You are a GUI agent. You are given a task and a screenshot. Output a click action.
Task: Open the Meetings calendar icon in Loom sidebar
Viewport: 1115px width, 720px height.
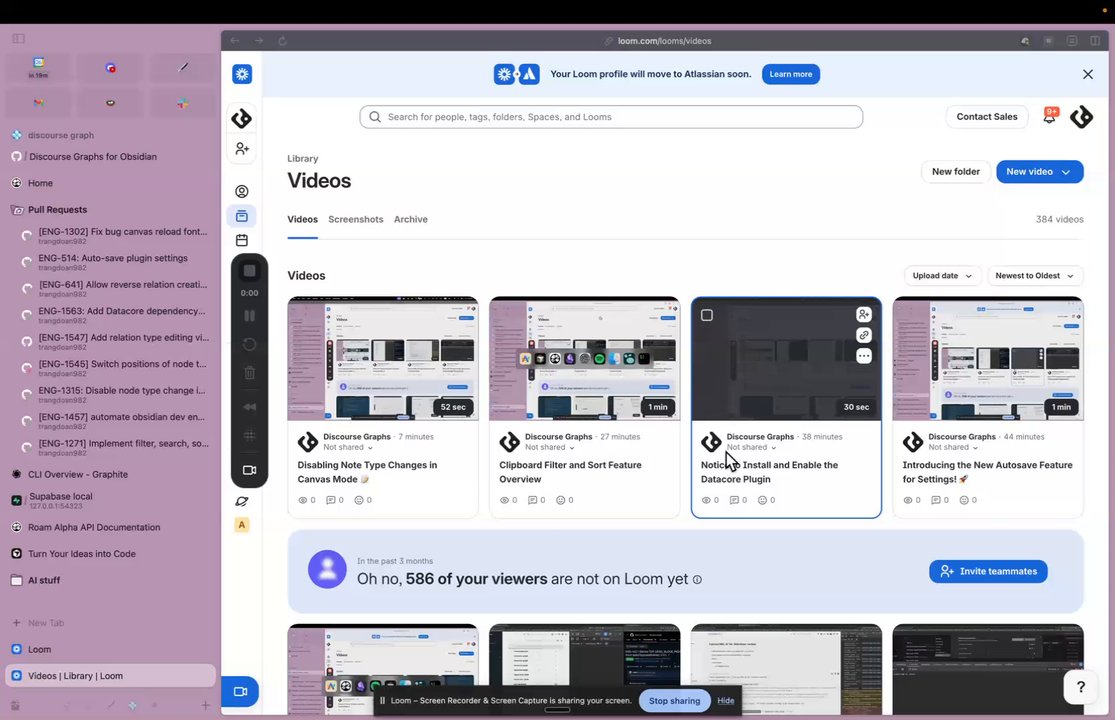(x=242, y=240)
